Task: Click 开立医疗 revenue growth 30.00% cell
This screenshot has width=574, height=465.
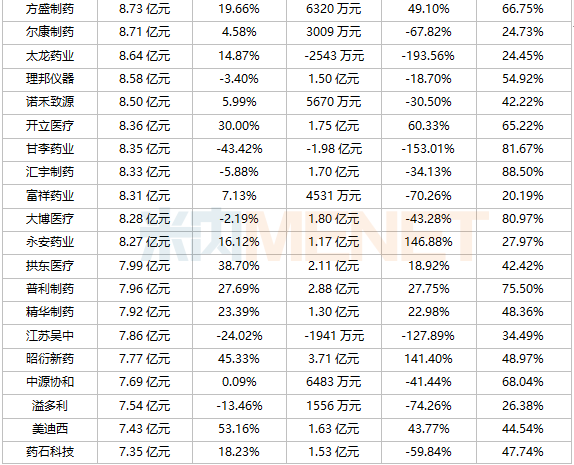Action: point(239,126)
